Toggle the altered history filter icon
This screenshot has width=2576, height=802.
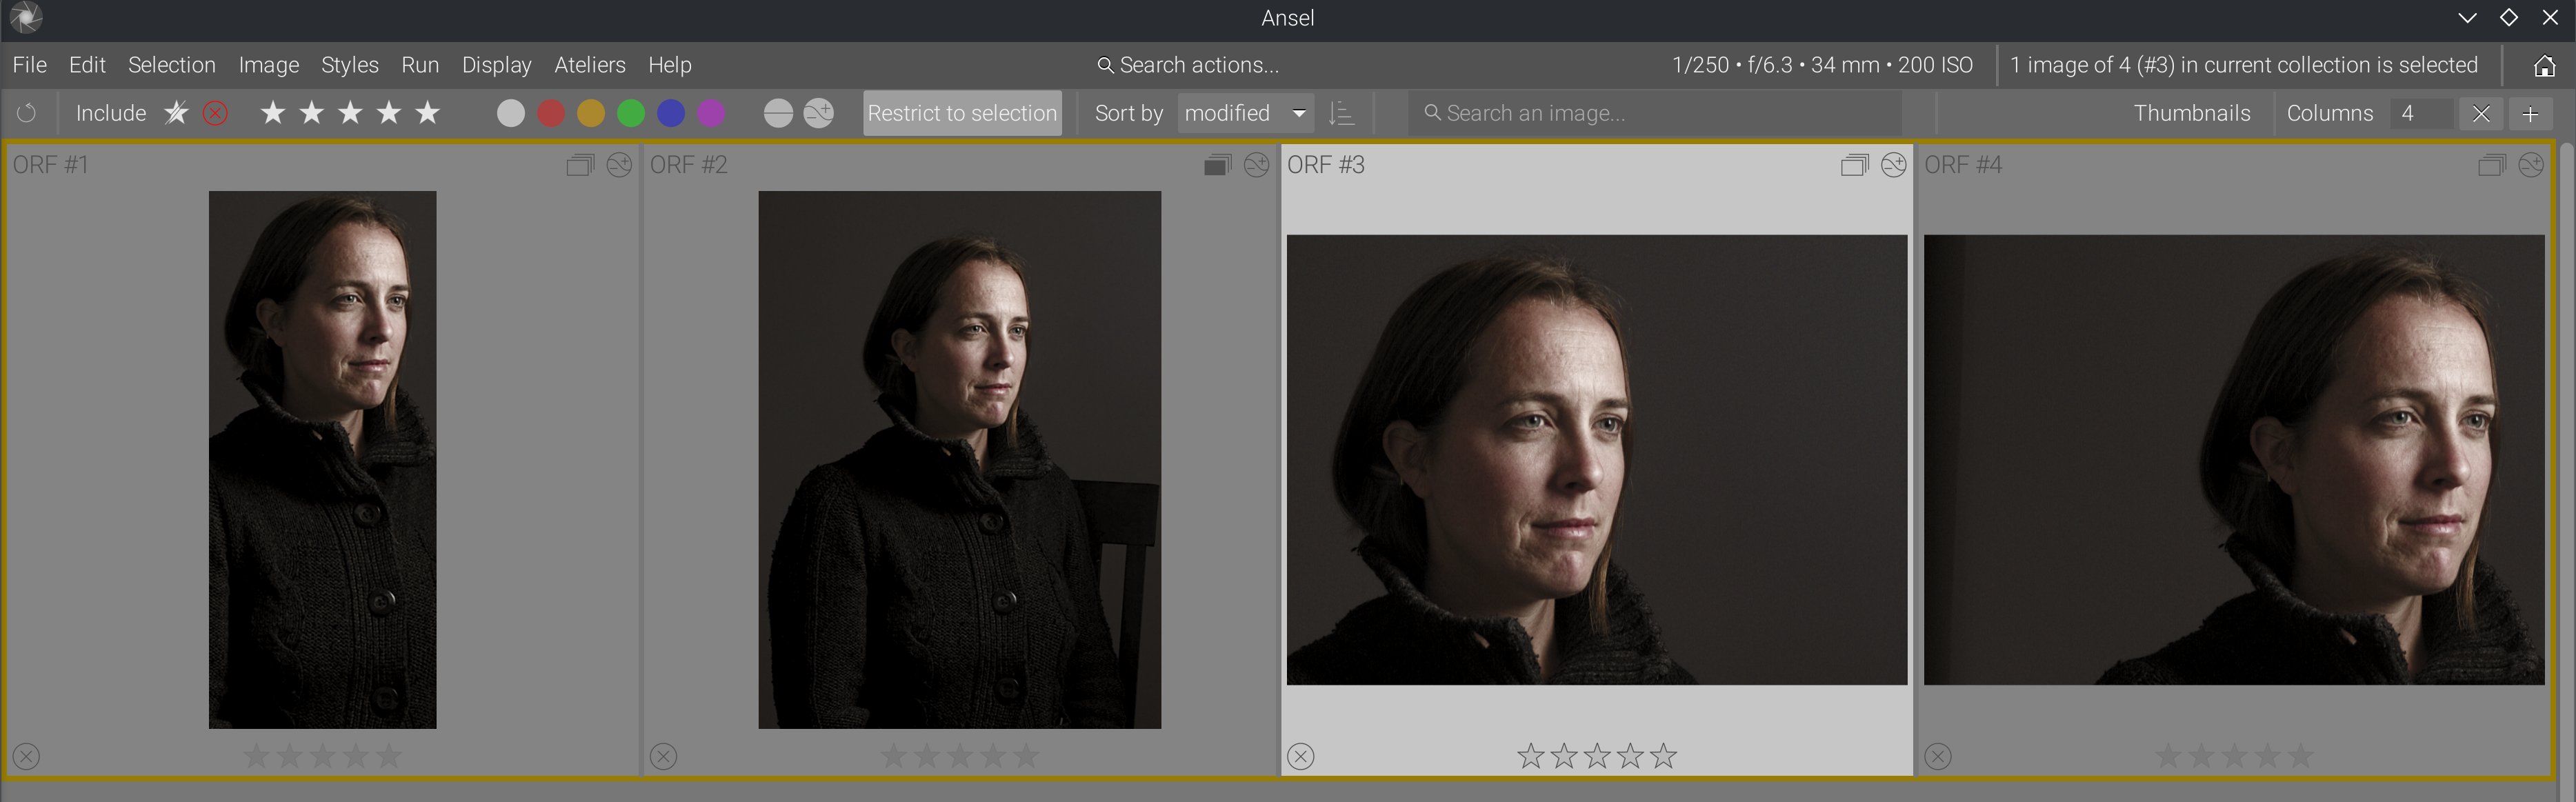(x=819, y=113)
